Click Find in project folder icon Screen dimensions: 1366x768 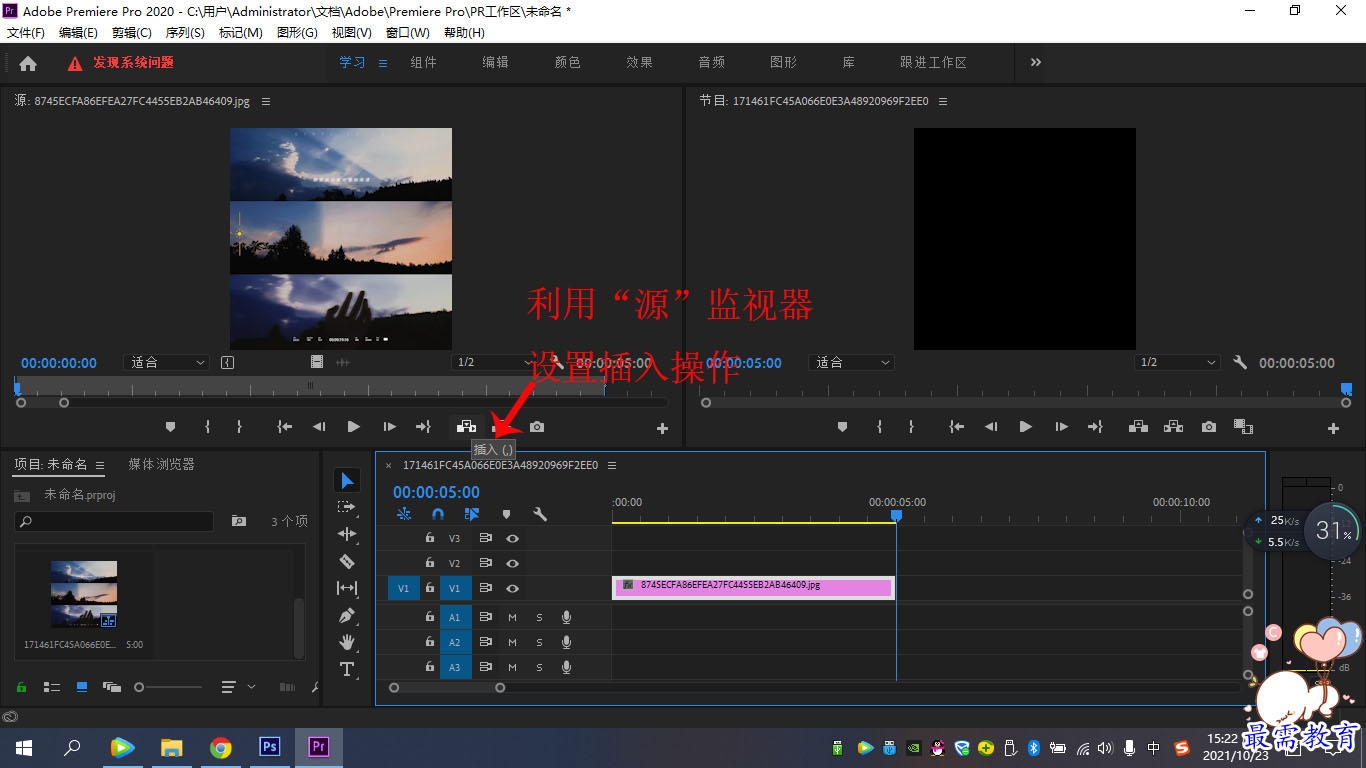239,521
